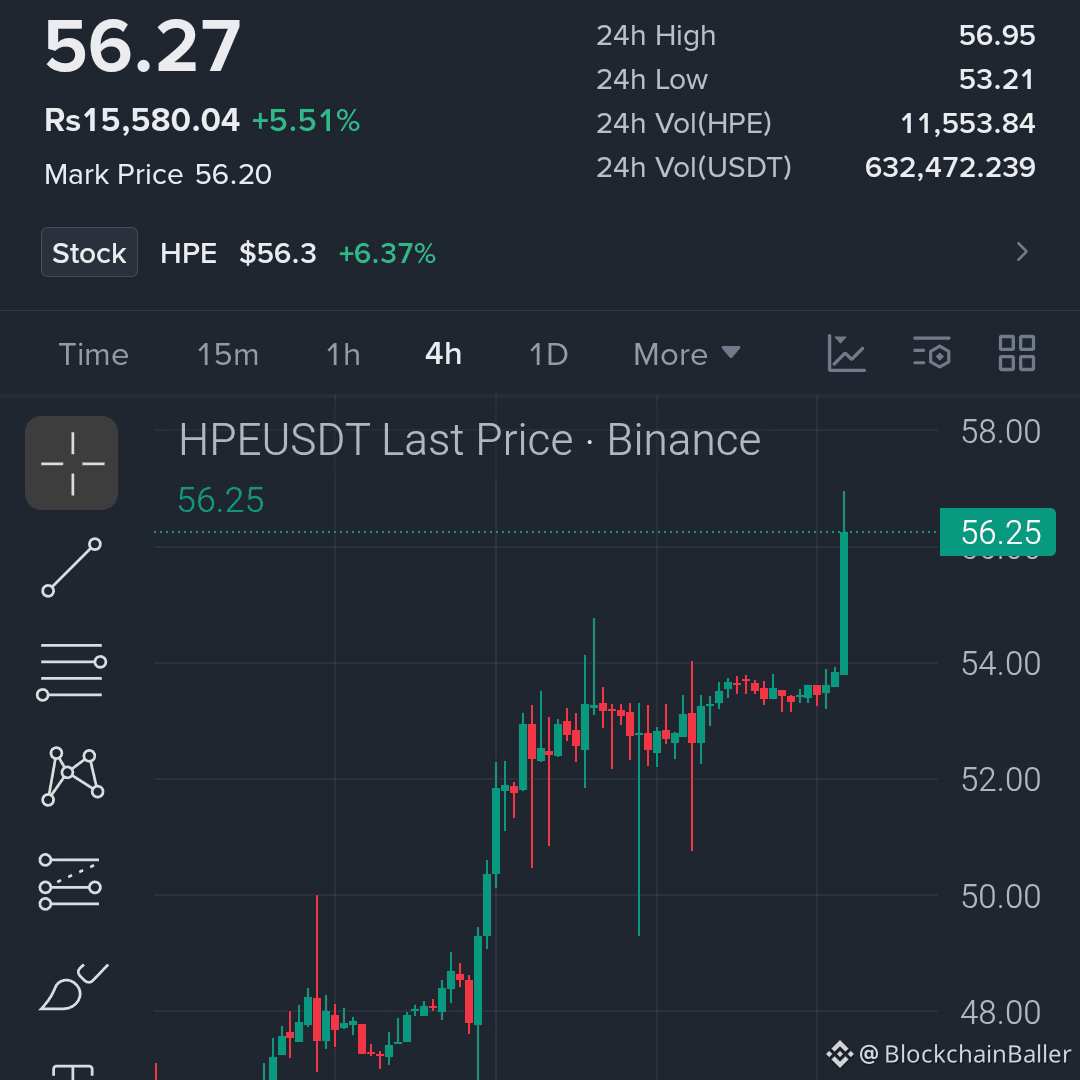Screen dimensions: 1080x1080
Task: Tap the +6.37% stock change
Action: pos(387,253)
